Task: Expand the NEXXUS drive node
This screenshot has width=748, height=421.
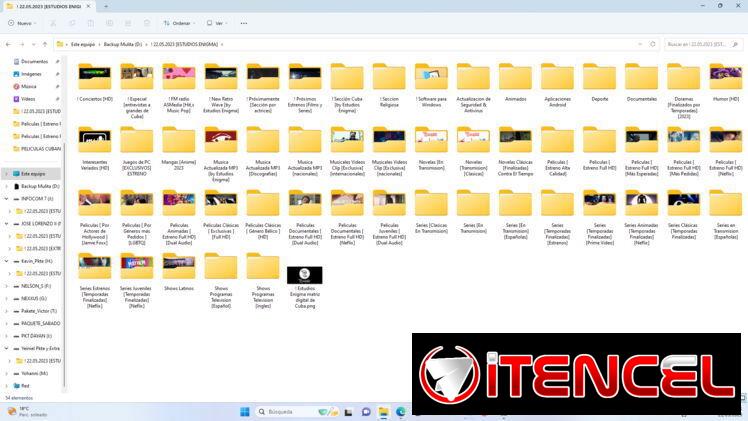Action: pyautogui.click(x=6, y=298)
